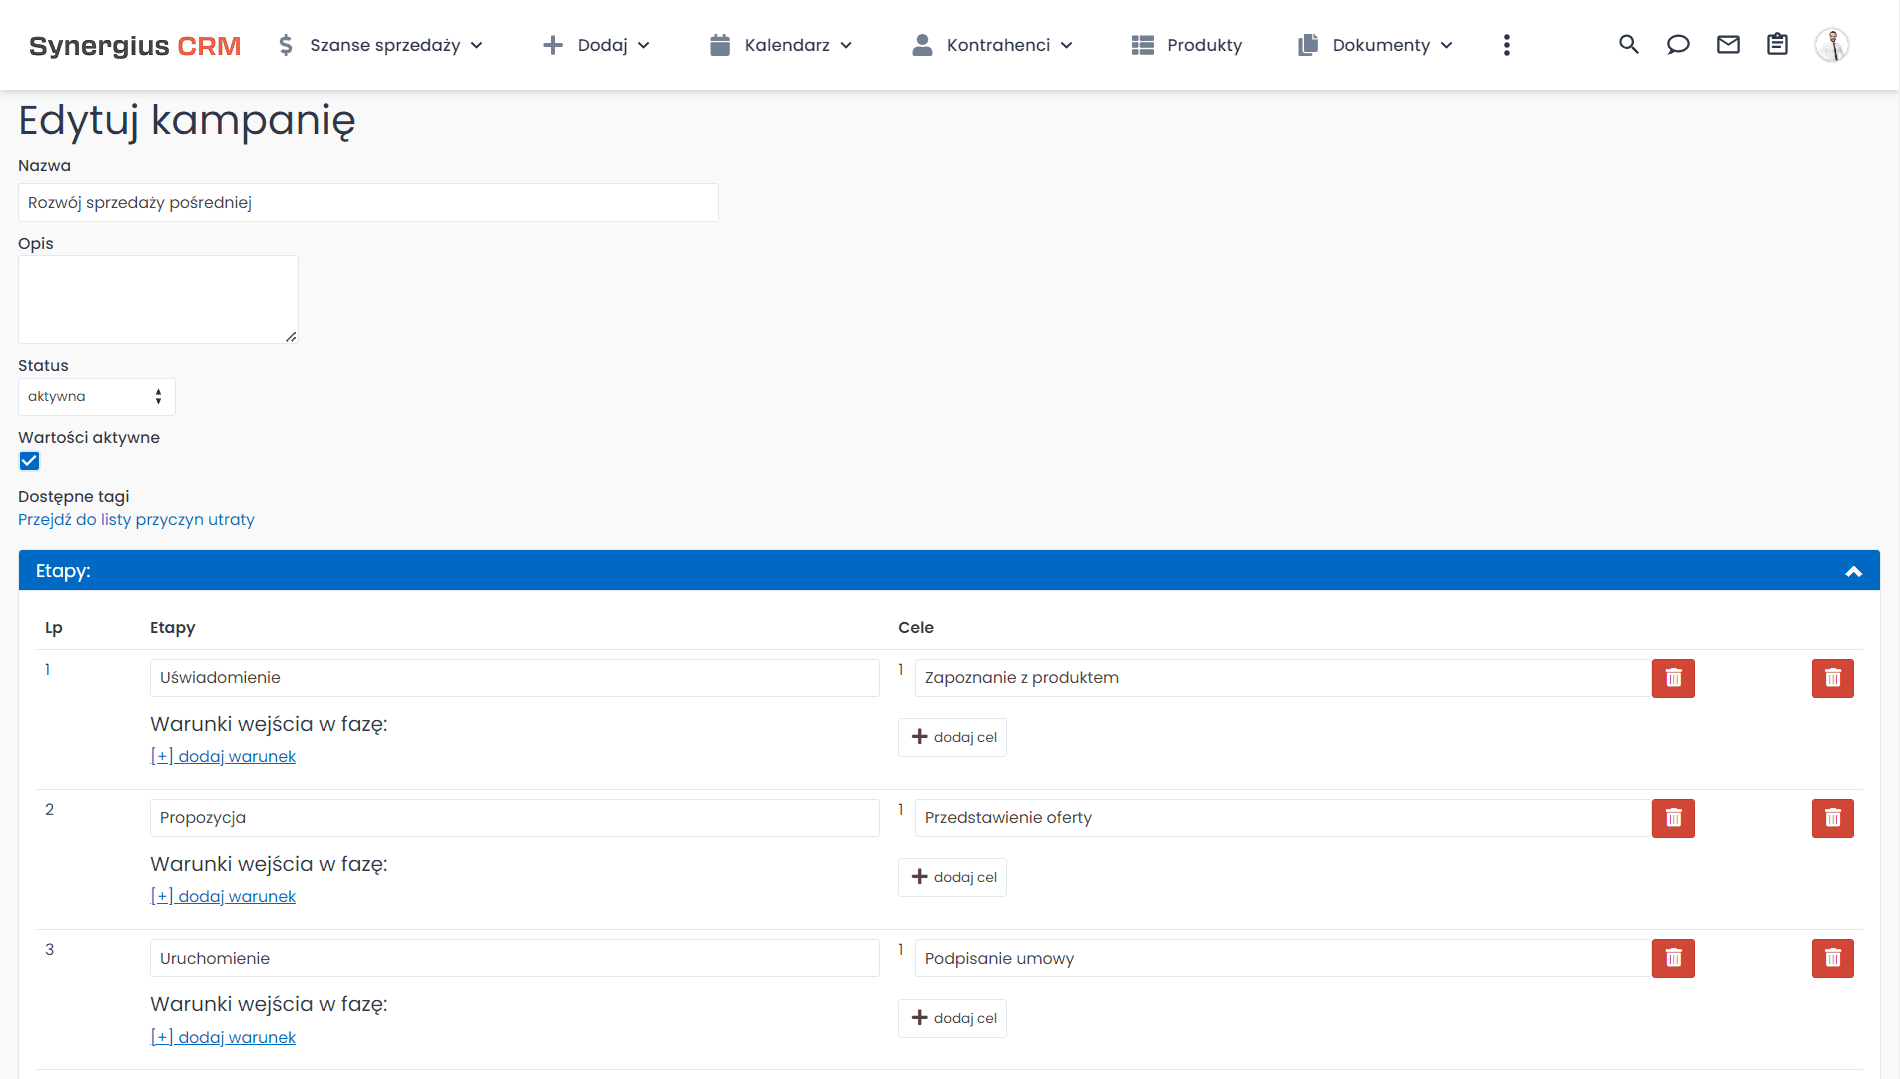The image size is (1900, 1079).
Task: Open the clipboard tasks icon
Action: click(x=1777, y=45)
